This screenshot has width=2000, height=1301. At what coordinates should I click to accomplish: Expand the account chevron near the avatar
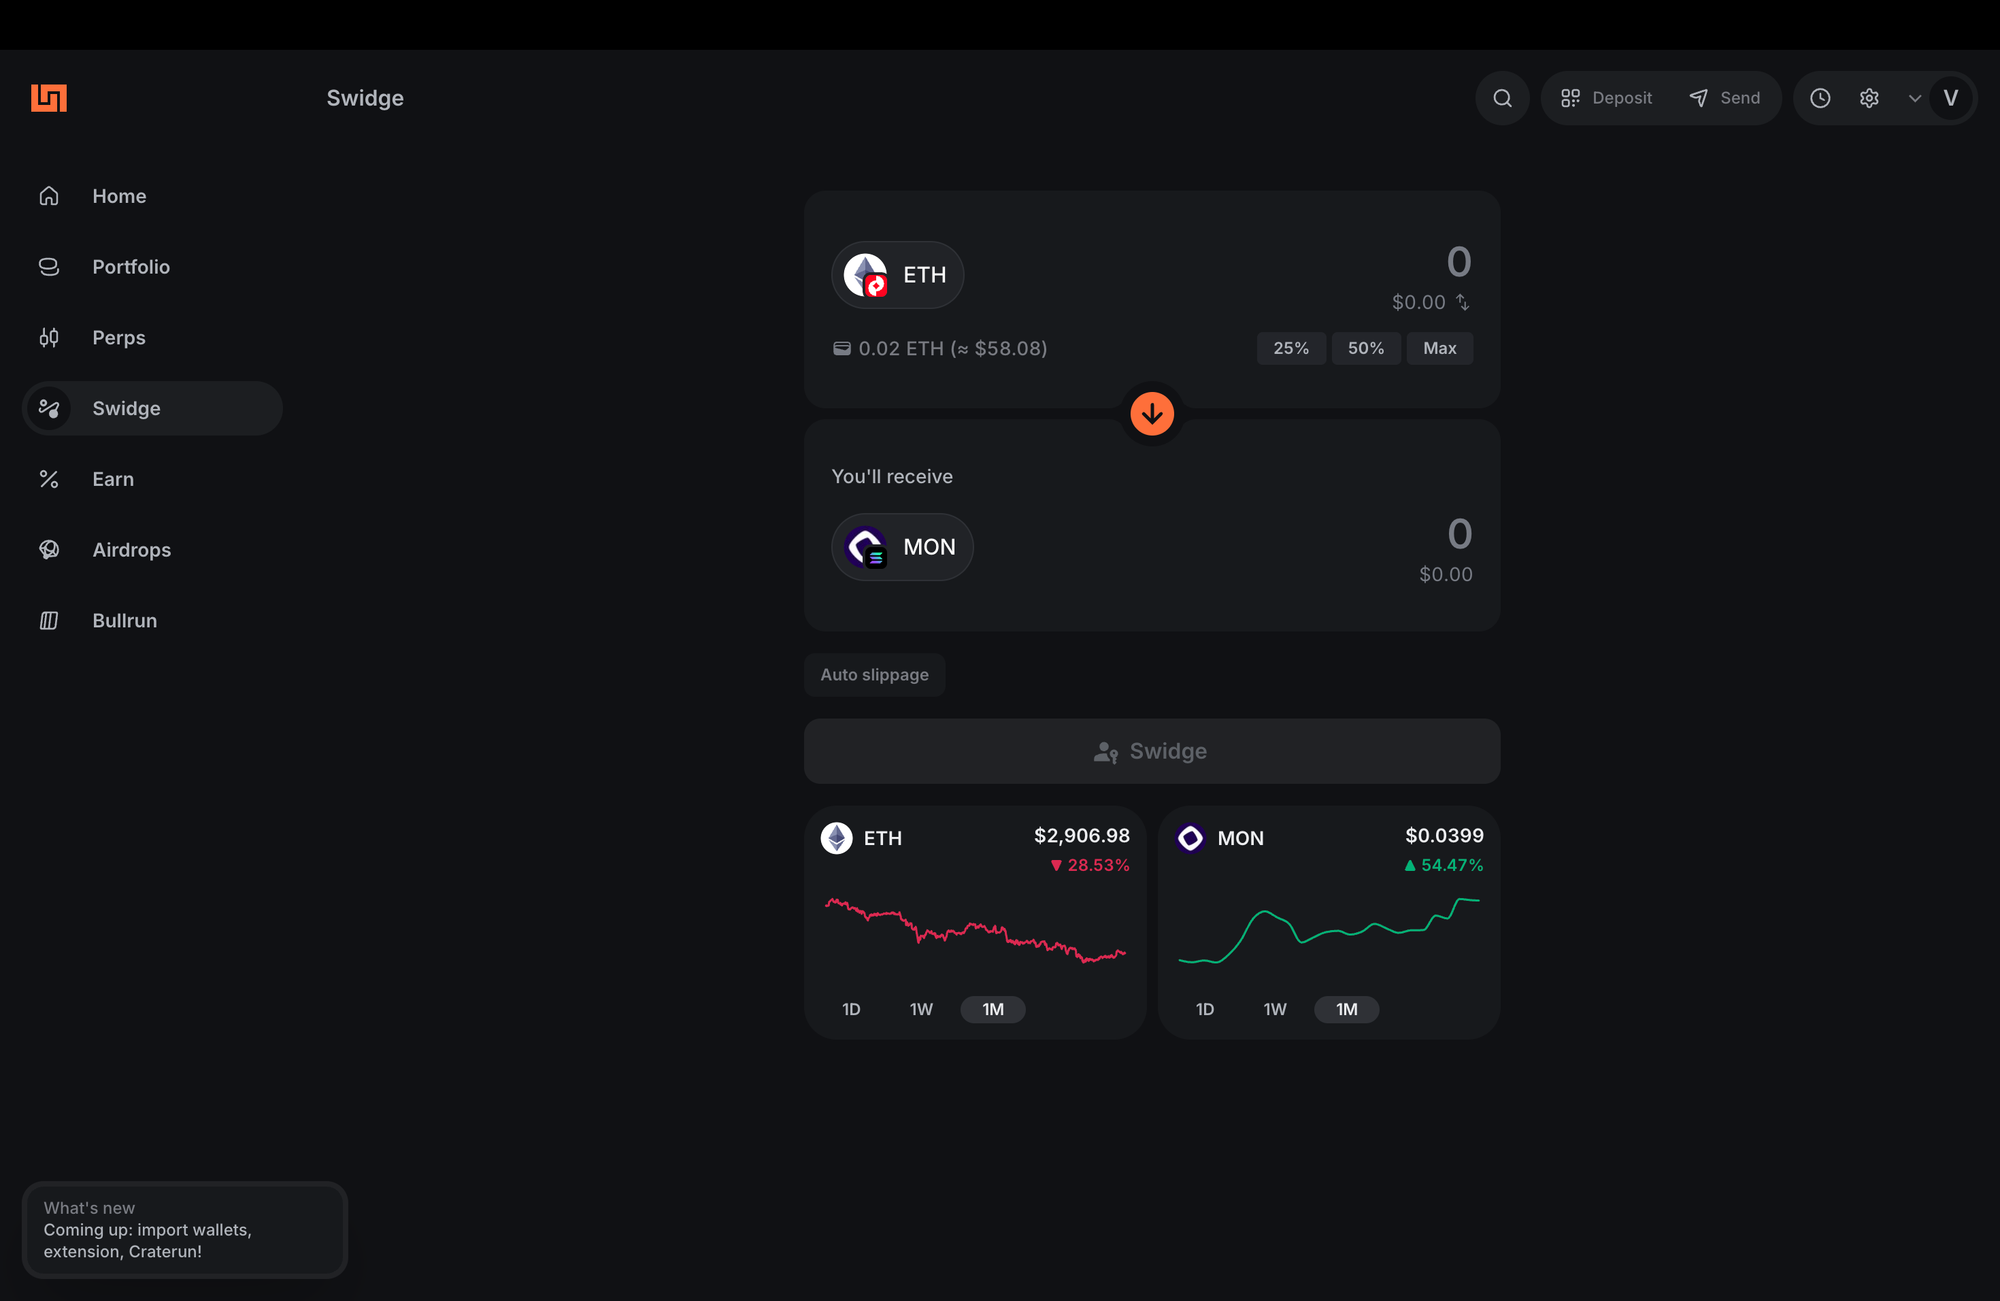pyautogui.click(x=1915, y=97)
